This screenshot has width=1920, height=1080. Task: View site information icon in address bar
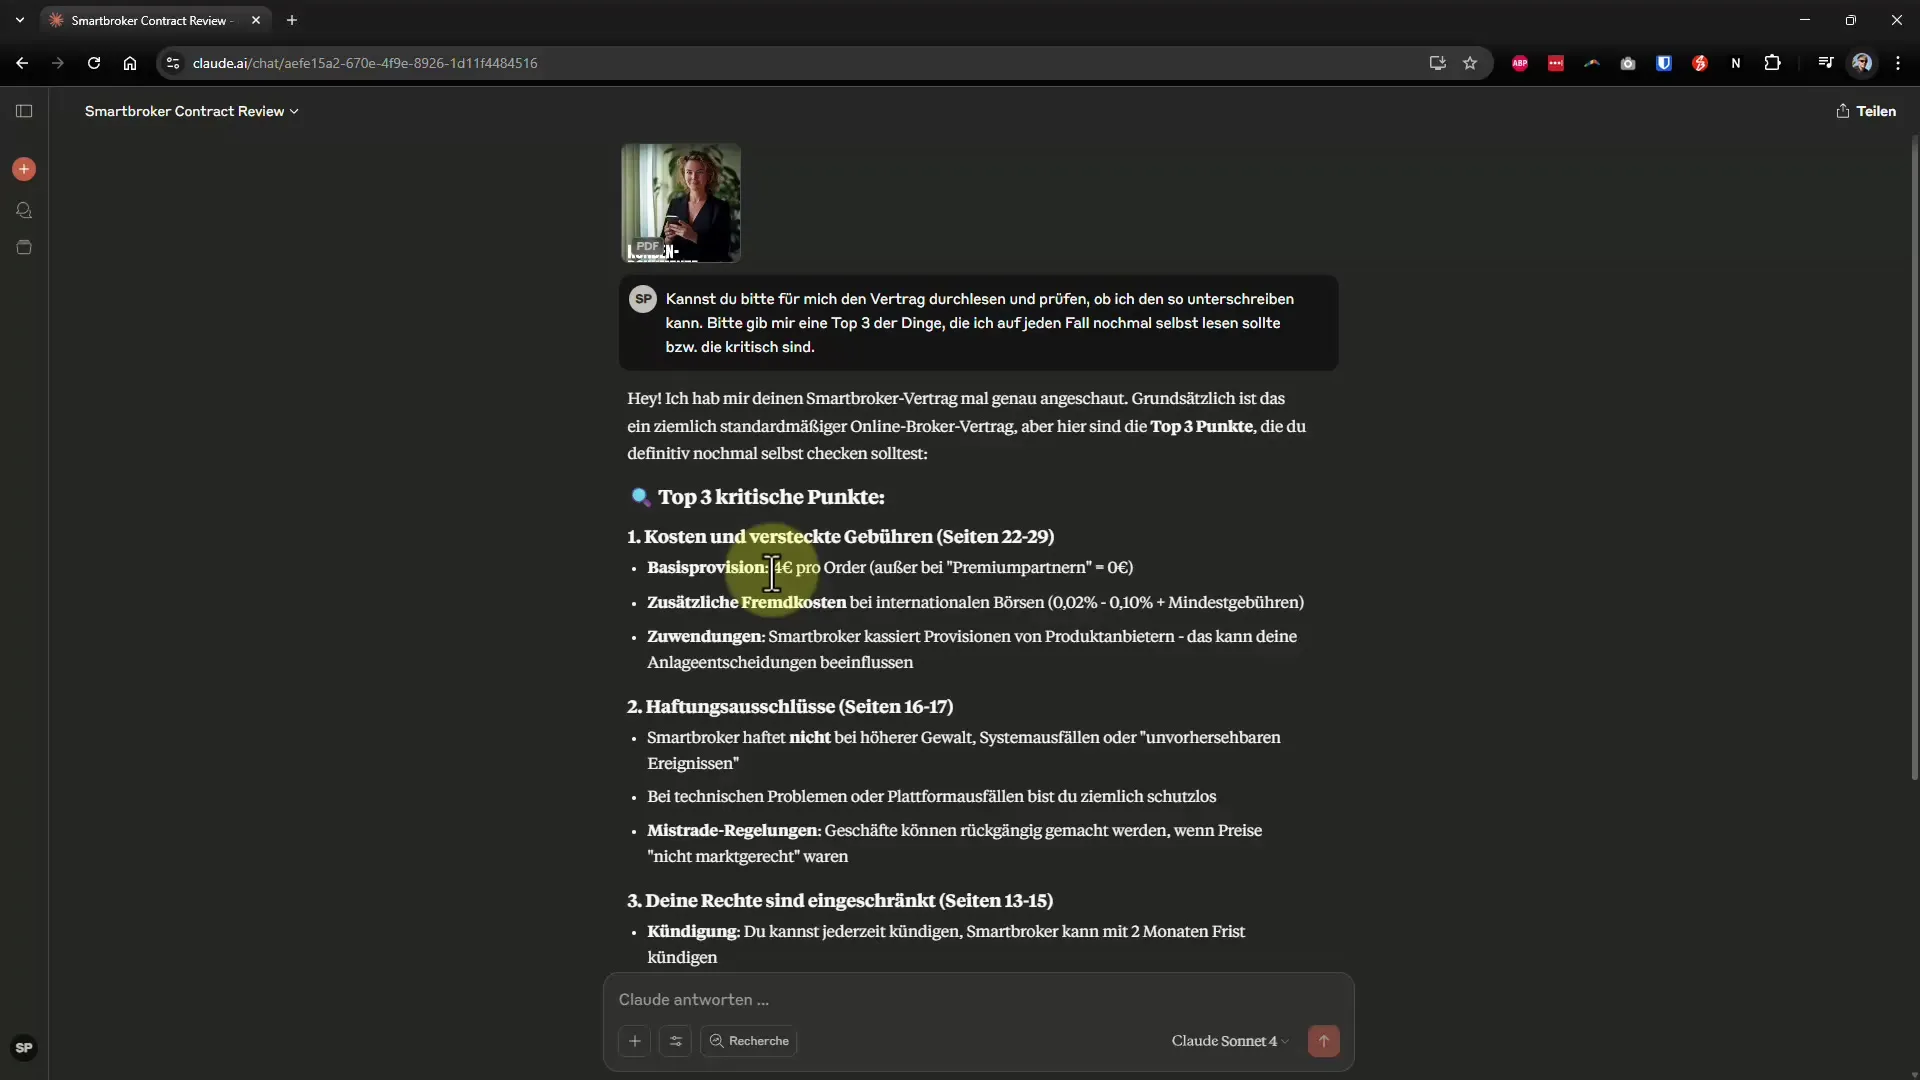click(x=173, y=63)
